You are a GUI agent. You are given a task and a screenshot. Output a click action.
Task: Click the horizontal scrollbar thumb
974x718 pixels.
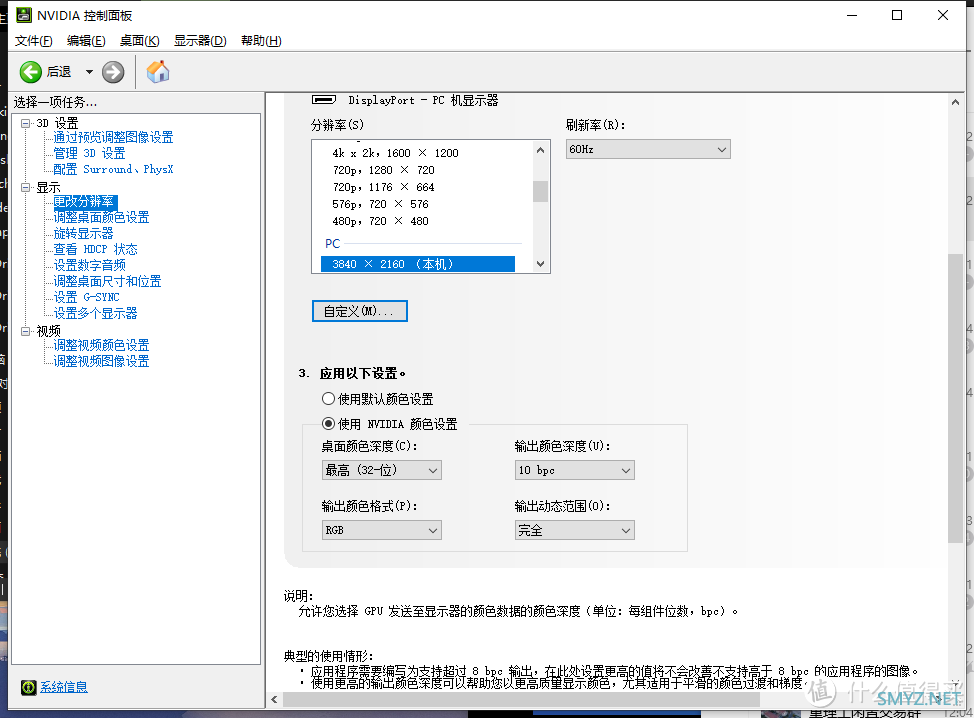tap(521, 699)
